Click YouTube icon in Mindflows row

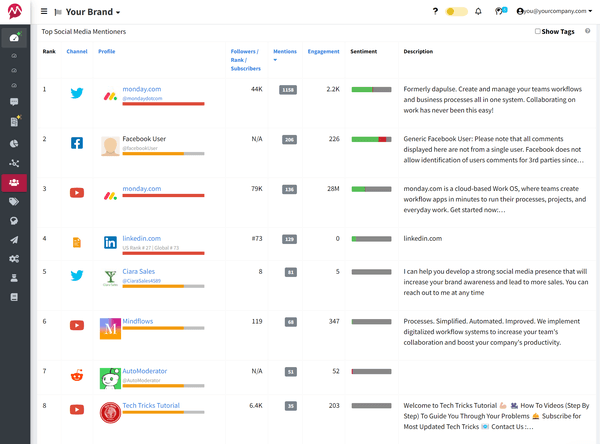[77, 325]
